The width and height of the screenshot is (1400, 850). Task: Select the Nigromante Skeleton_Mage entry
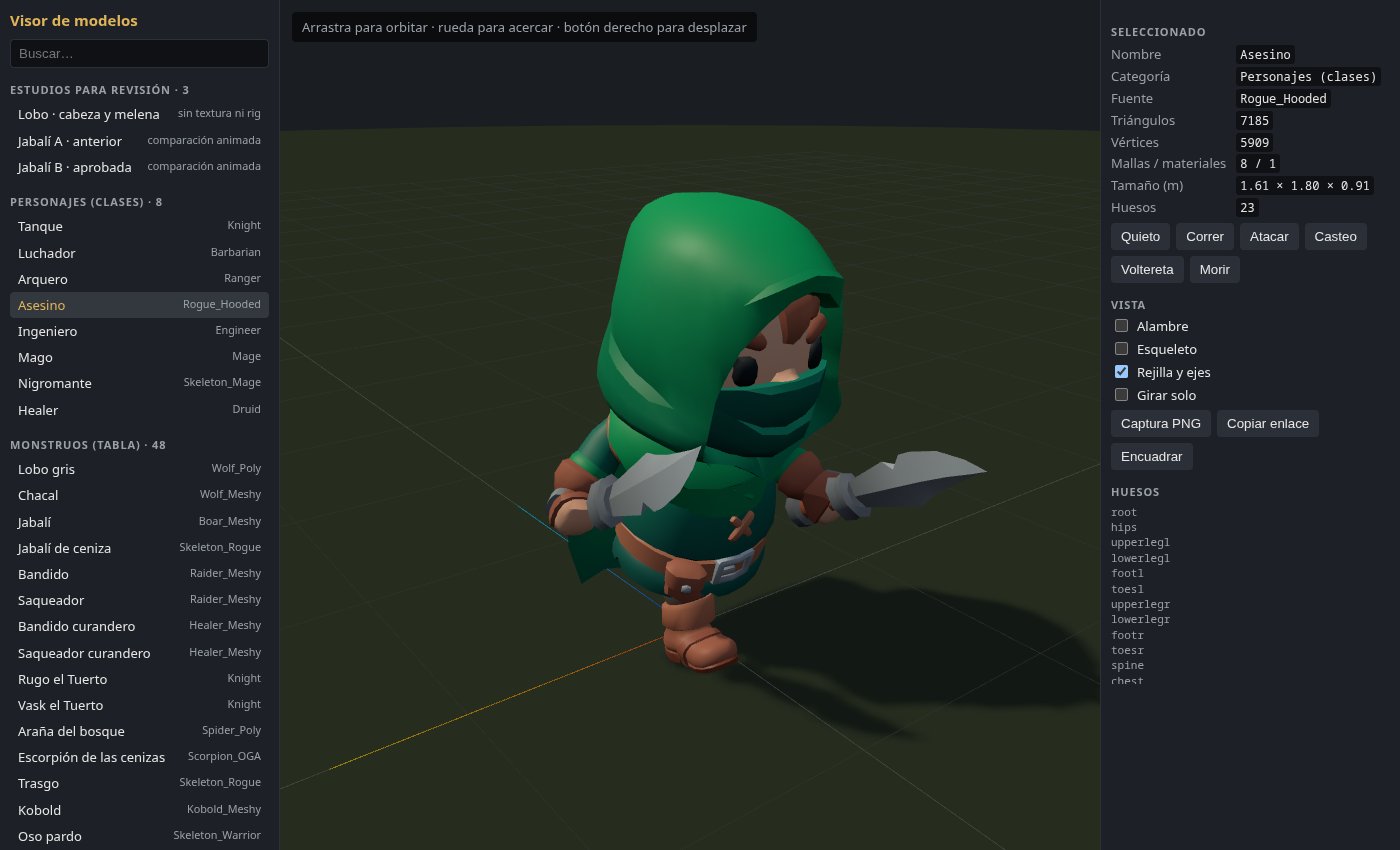coord(139,383)
